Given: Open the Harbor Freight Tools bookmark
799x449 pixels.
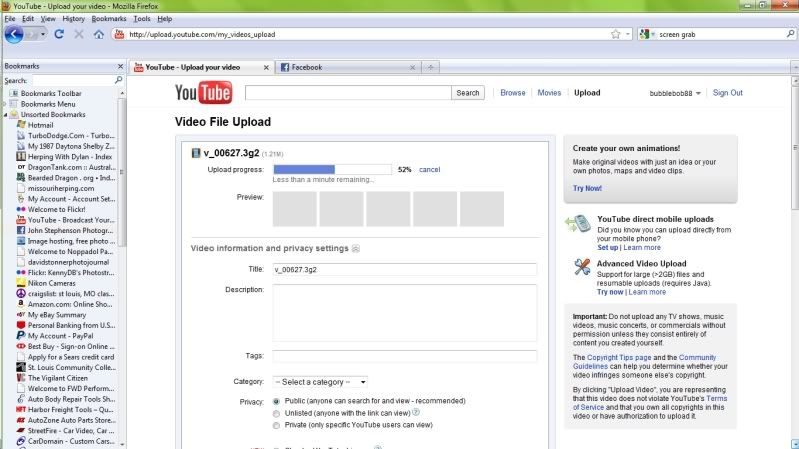Looking at the screenshot, I should (71, 410).
